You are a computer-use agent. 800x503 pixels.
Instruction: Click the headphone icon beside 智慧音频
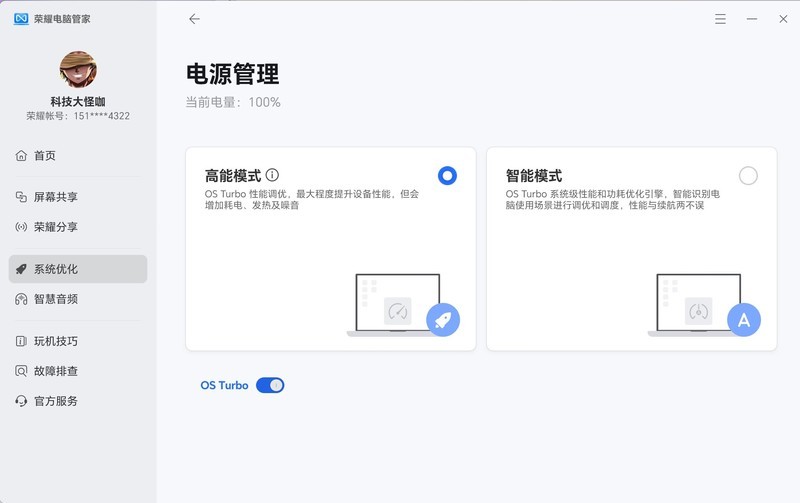coord(21,299)
